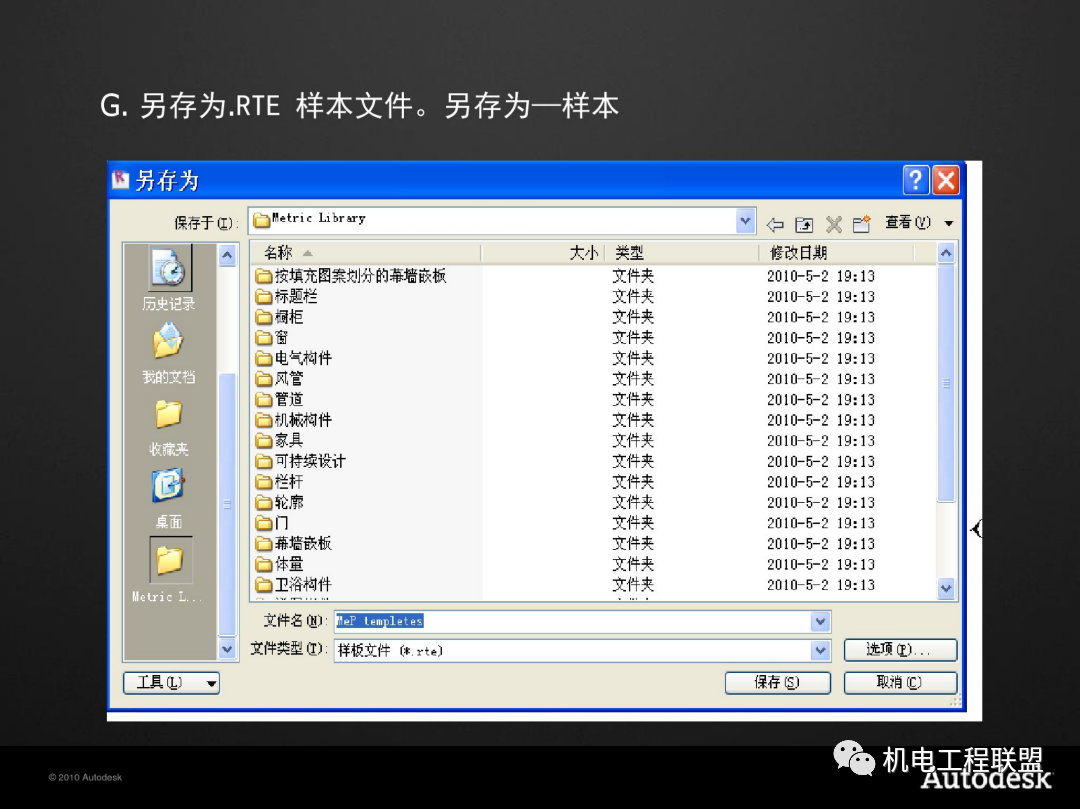Click the help question mark button
1080x809 pixels.
pos(915,180)
